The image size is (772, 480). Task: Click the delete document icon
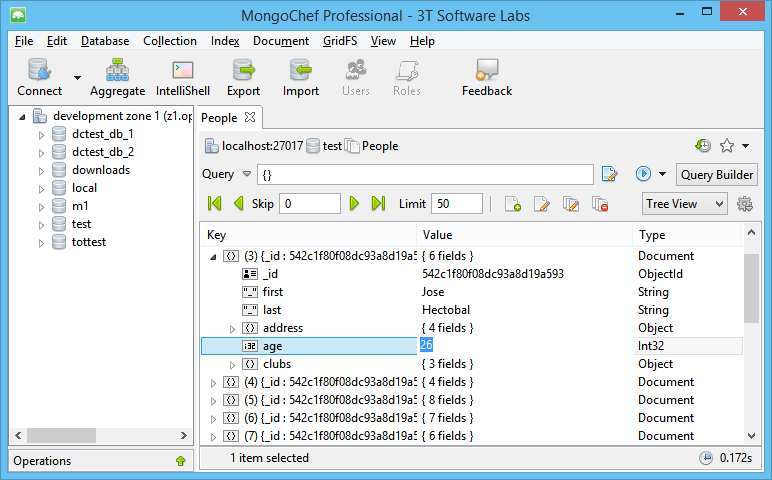click(x=600, y=204)
